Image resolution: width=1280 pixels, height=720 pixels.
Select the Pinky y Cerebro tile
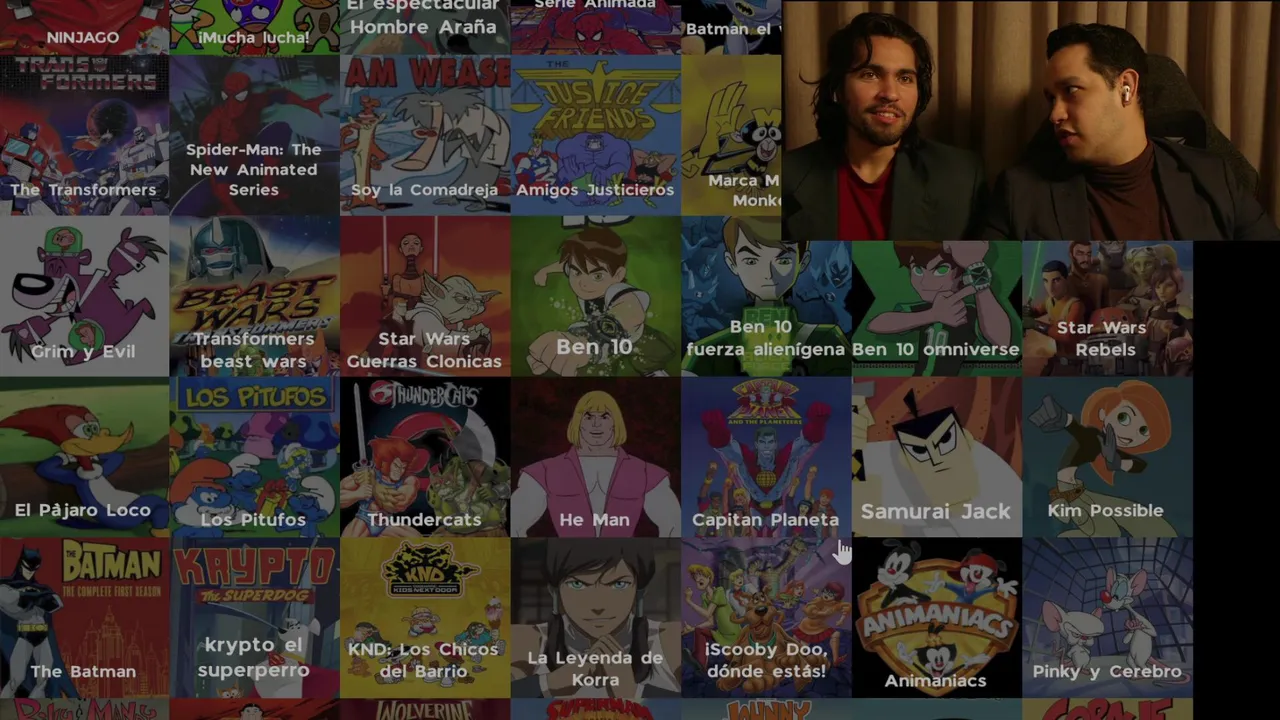[1107, 618]
